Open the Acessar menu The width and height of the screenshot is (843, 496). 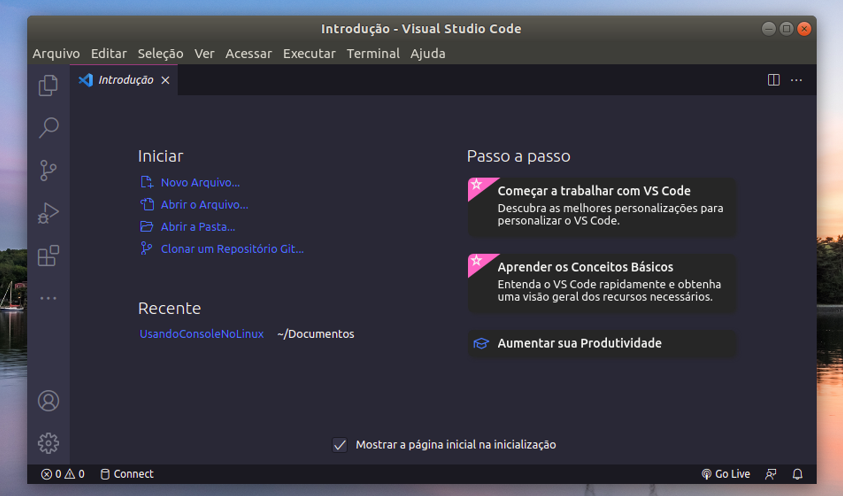pyautogui.click(x=248, y=54)
